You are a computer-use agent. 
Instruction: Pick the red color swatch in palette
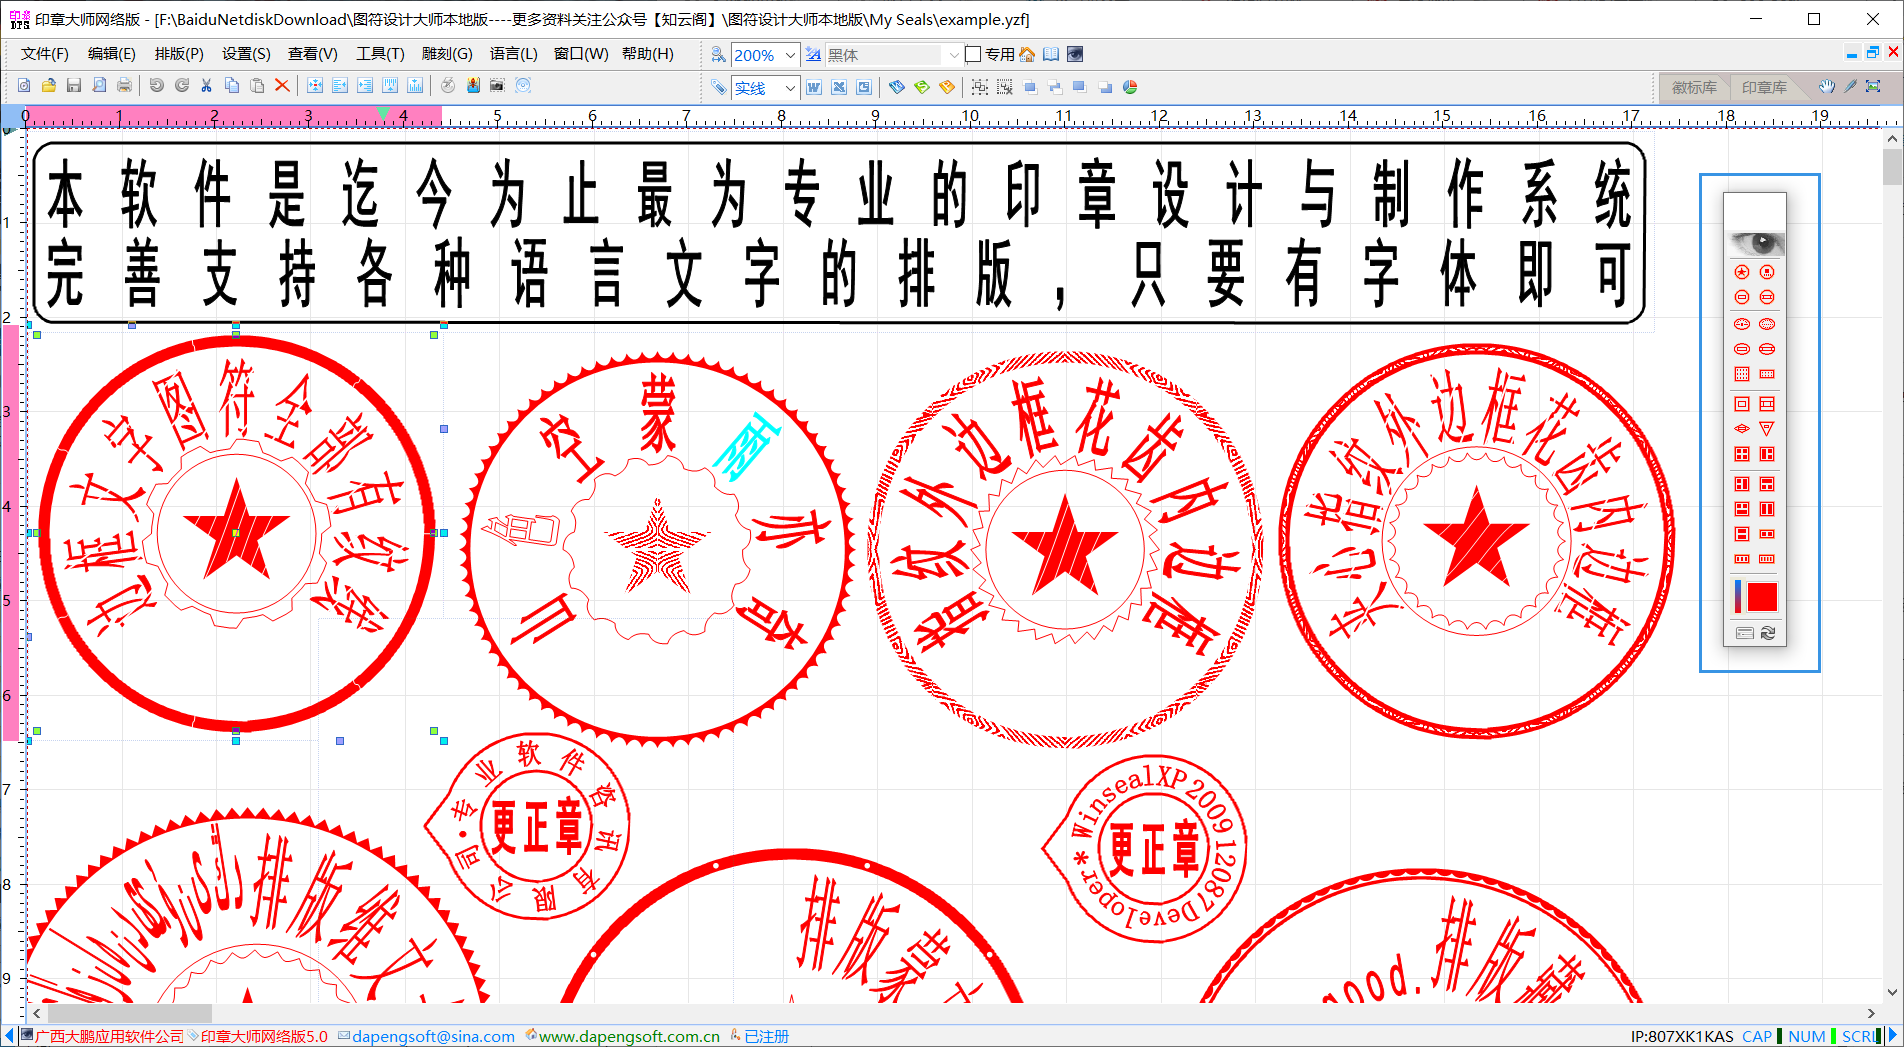click(x=1762, y=597)
